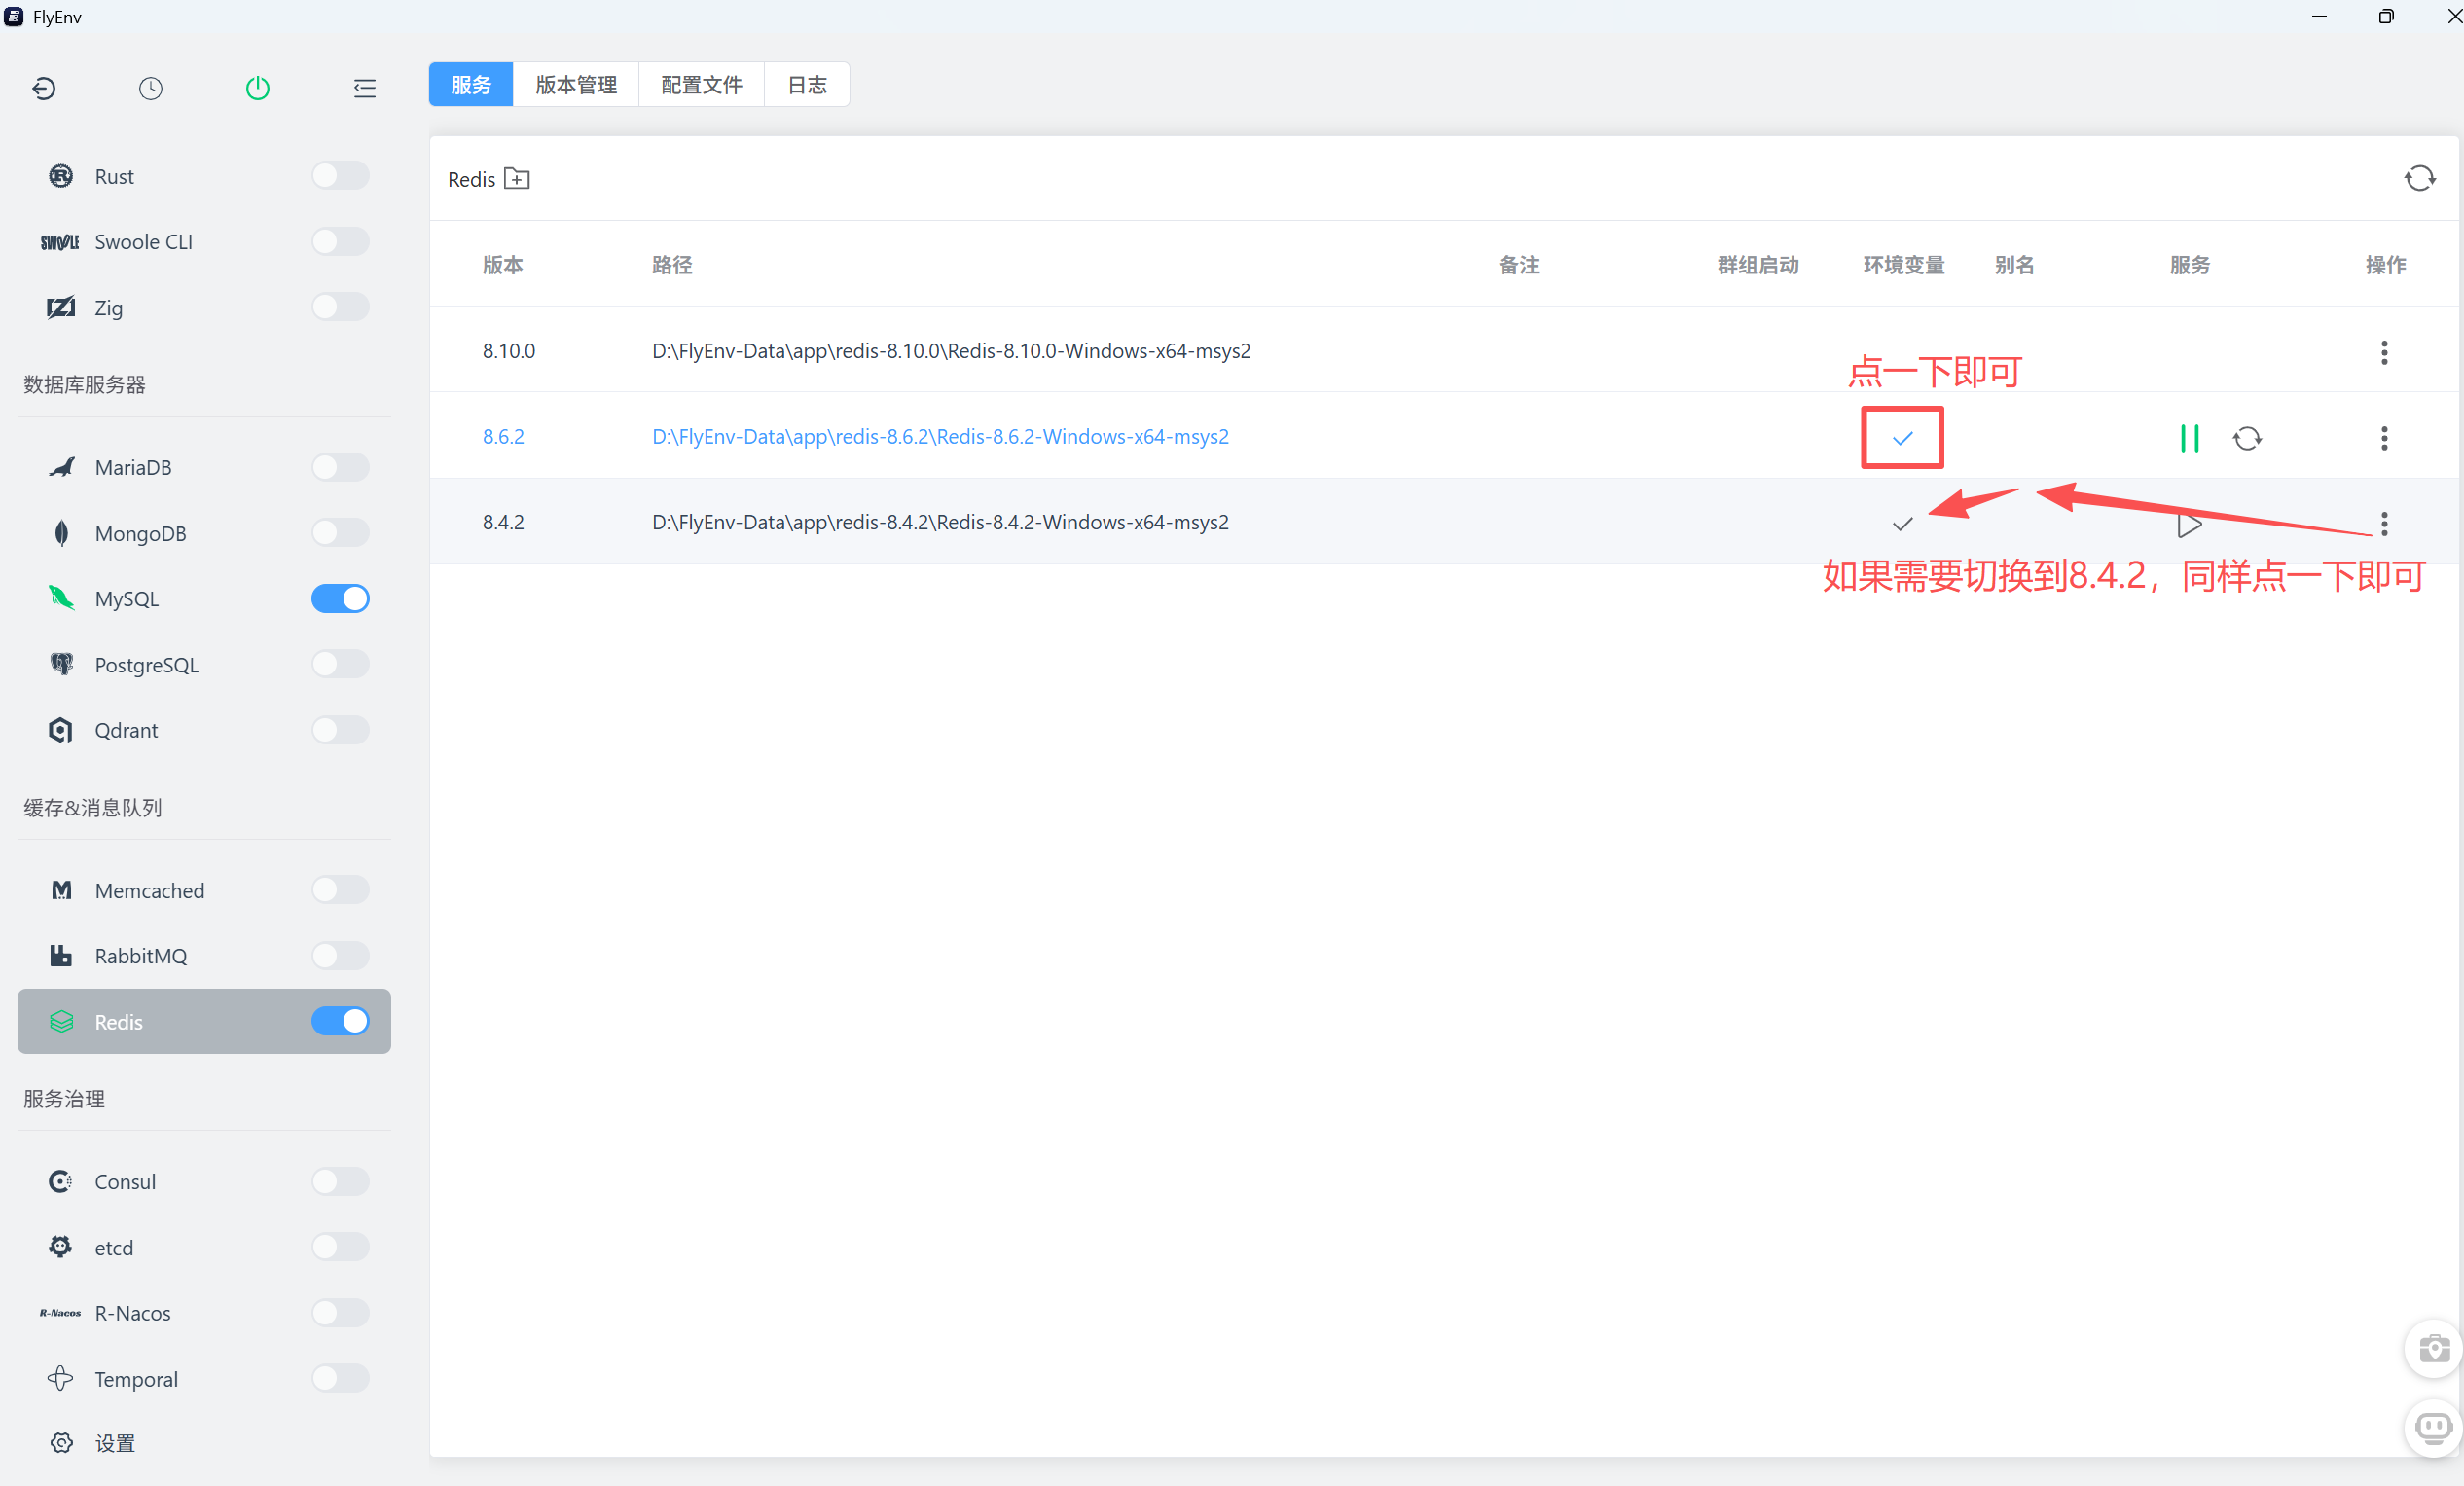
Task: Click the back/exit arrow icon in sidebar header
Action: [44, 88]
